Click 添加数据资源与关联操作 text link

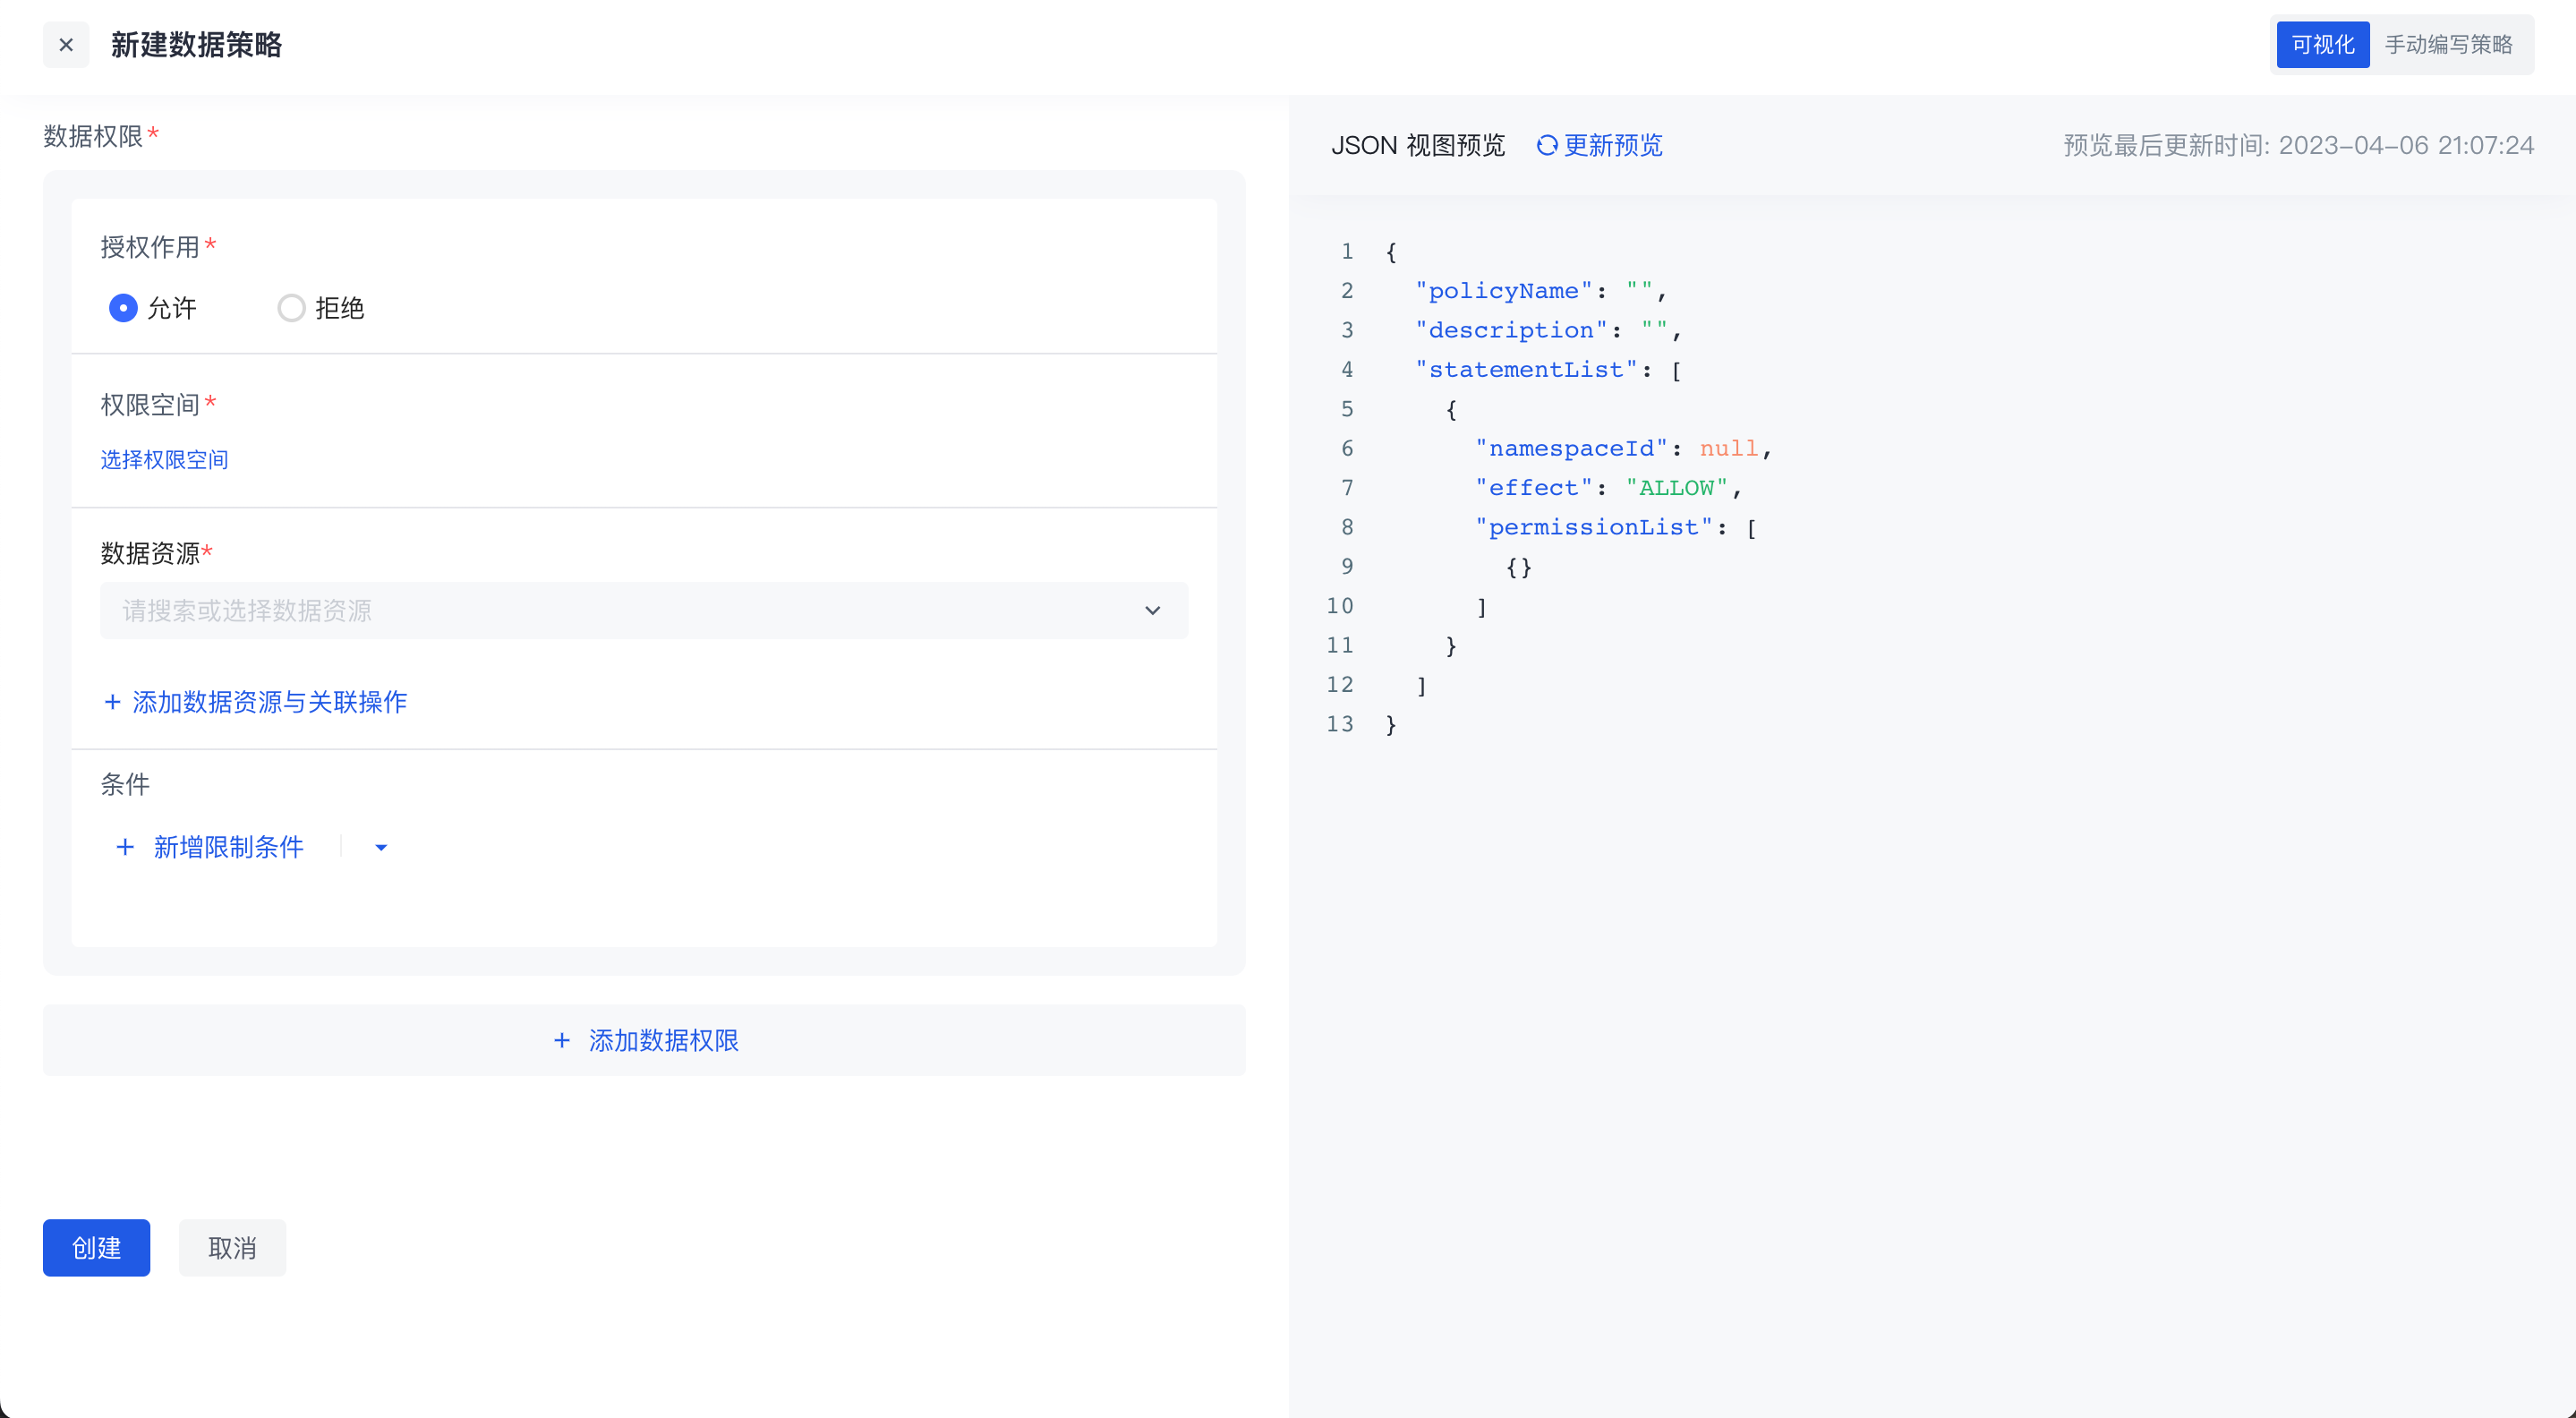click(x=270, y=702)
